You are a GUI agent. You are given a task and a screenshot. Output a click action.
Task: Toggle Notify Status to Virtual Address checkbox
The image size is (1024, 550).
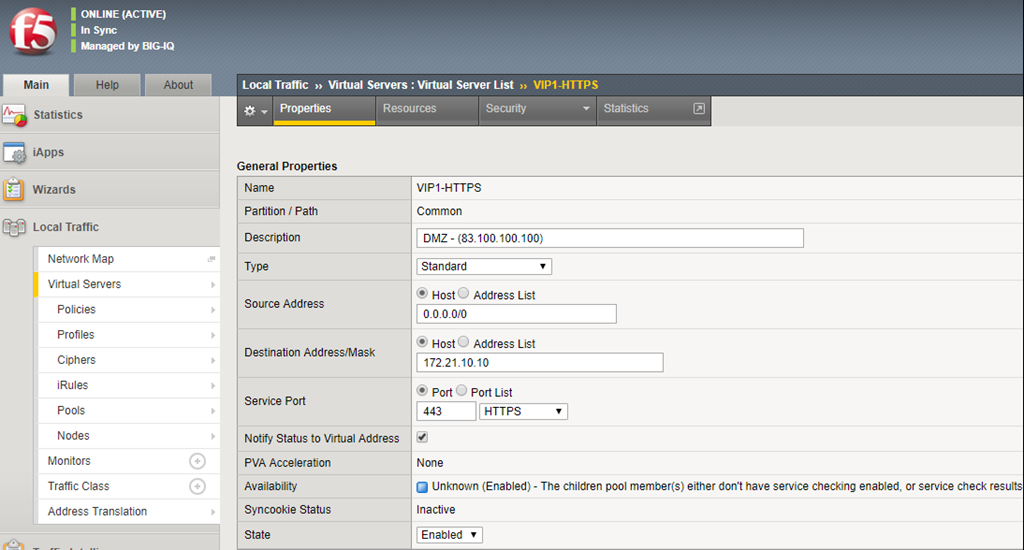[x=423, y=438]
